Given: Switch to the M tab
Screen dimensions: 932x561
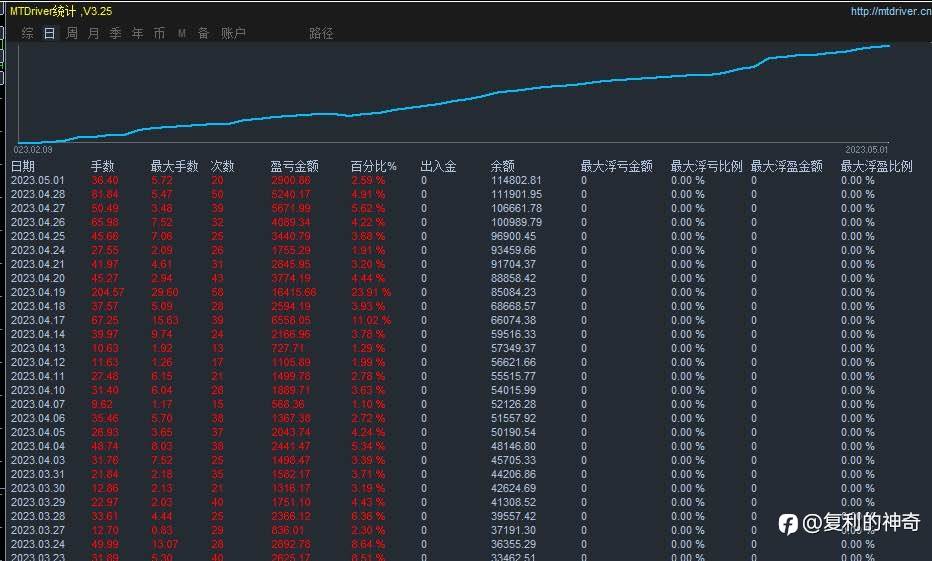Looking at the screenshot, I should (x=182, y=34).
